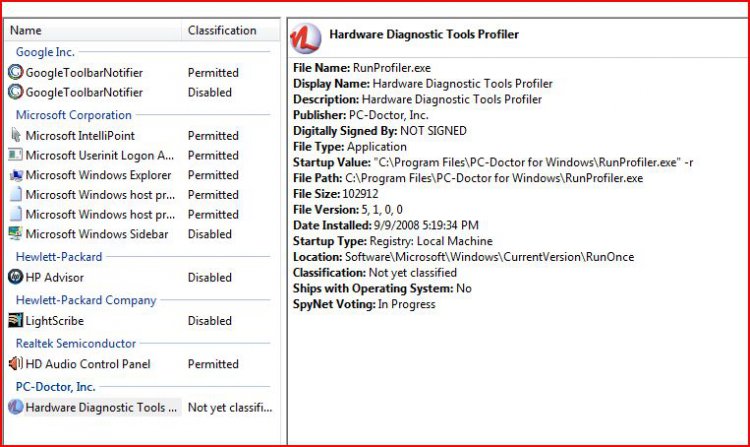750x447 pixels.
Task: Click the Microsoft Windows Explorer icon
Action: point(15,175)
